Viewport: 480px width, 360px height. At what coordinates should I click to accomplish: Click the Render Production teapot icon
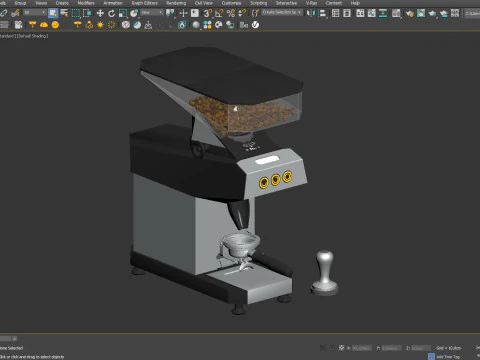click(432, 13)
